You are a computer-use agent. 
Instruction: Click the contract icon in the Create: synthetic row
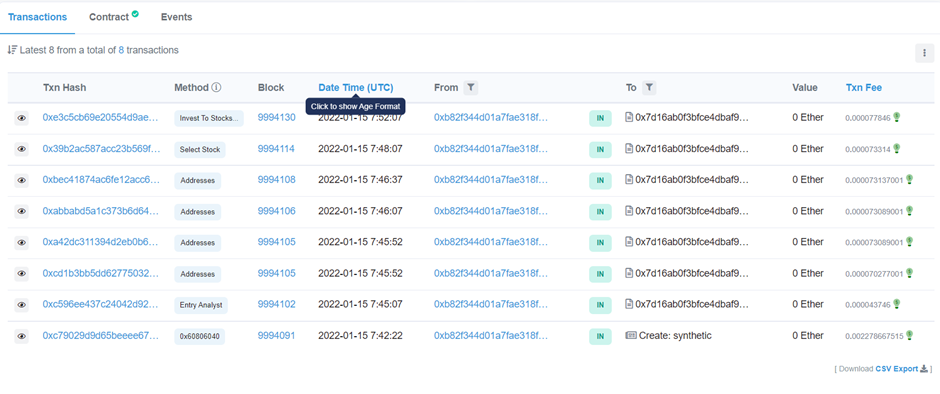[x=631, y=335]
